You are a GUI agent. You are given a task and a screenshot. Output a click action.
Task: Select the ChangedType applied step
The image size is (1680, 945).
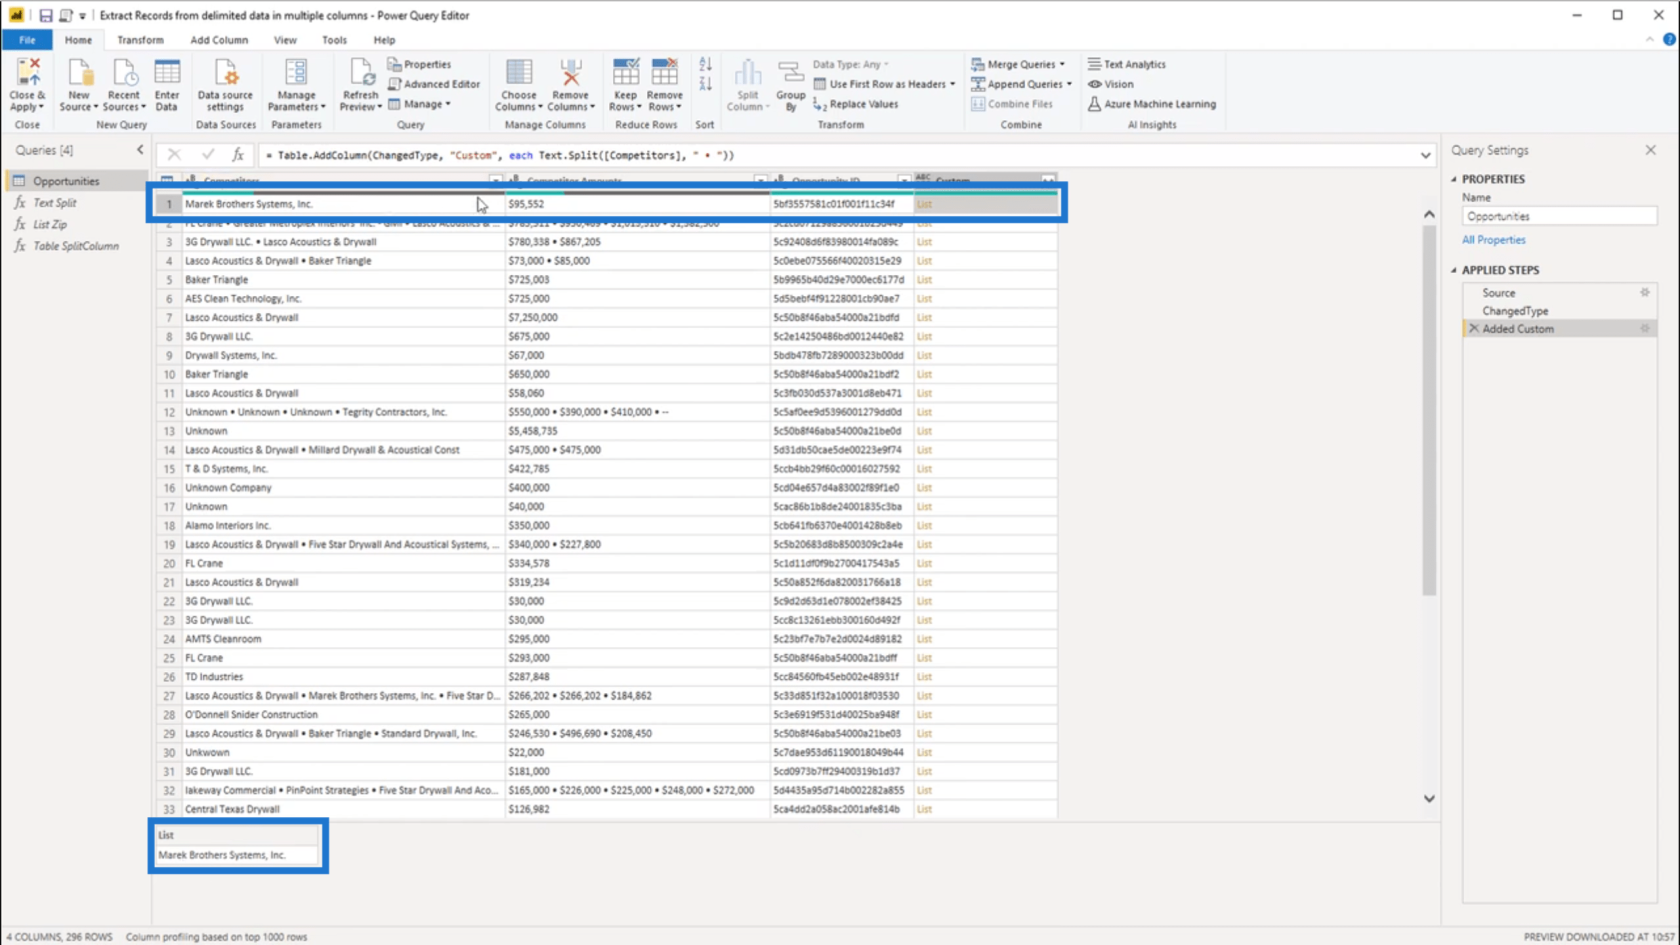click(1514, 311)
